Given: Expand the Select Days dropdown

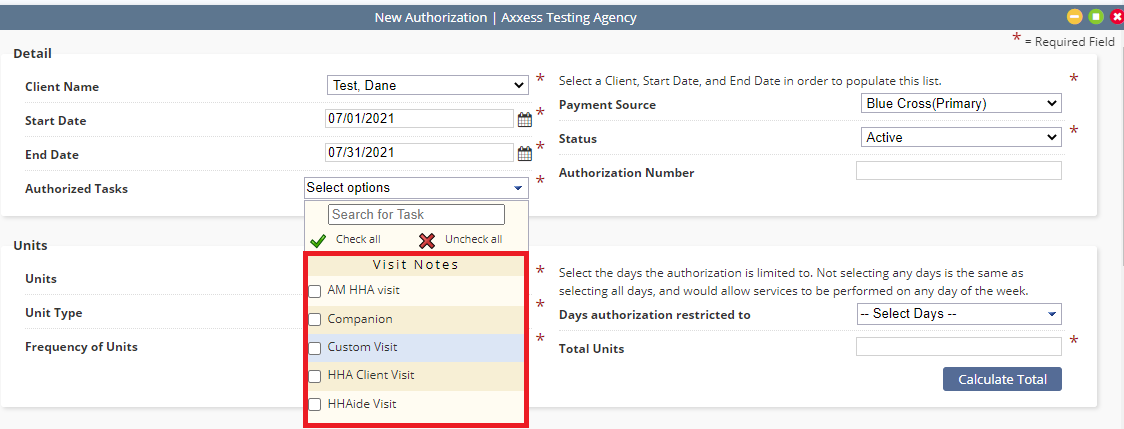Looking at the screenshot, I should click(959, 314).
